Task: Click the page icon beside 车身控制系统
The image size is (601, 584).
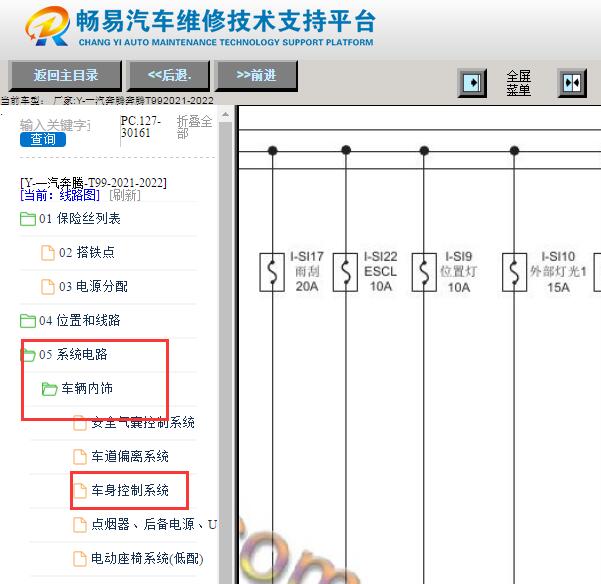Action: pos(80,491)
